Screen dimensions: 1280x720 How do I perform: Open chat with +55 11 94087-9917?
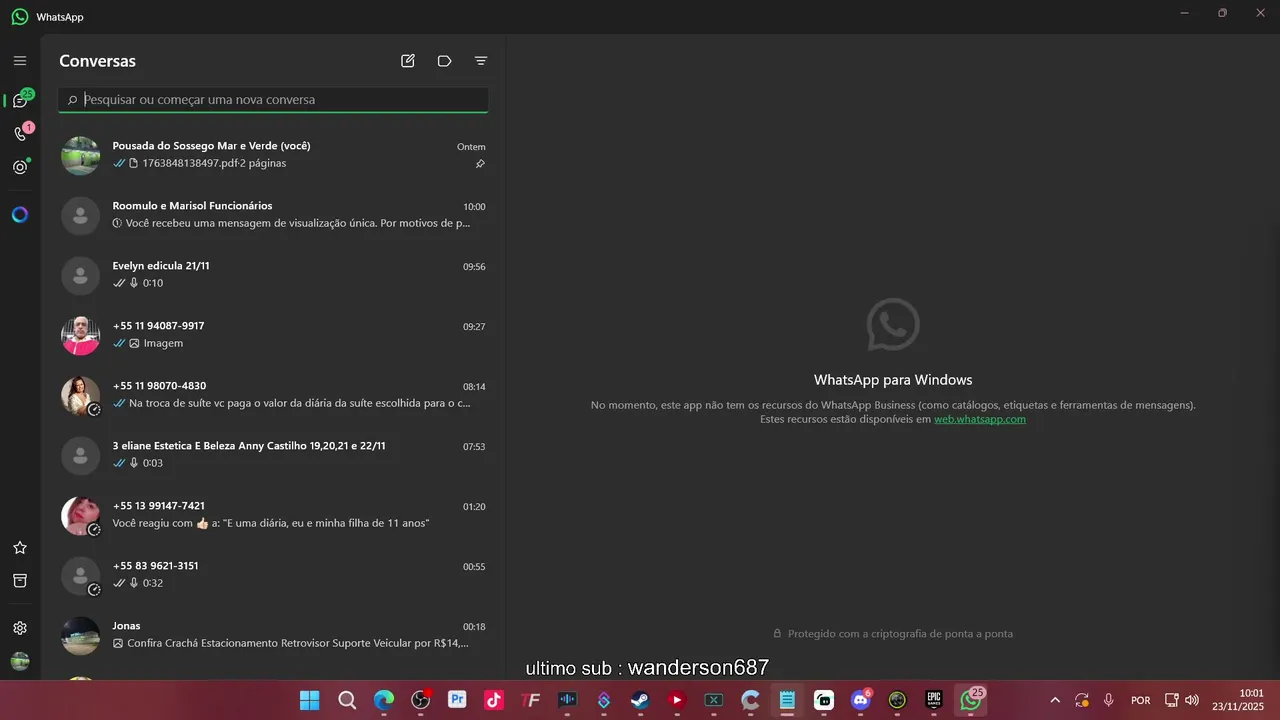273,335
